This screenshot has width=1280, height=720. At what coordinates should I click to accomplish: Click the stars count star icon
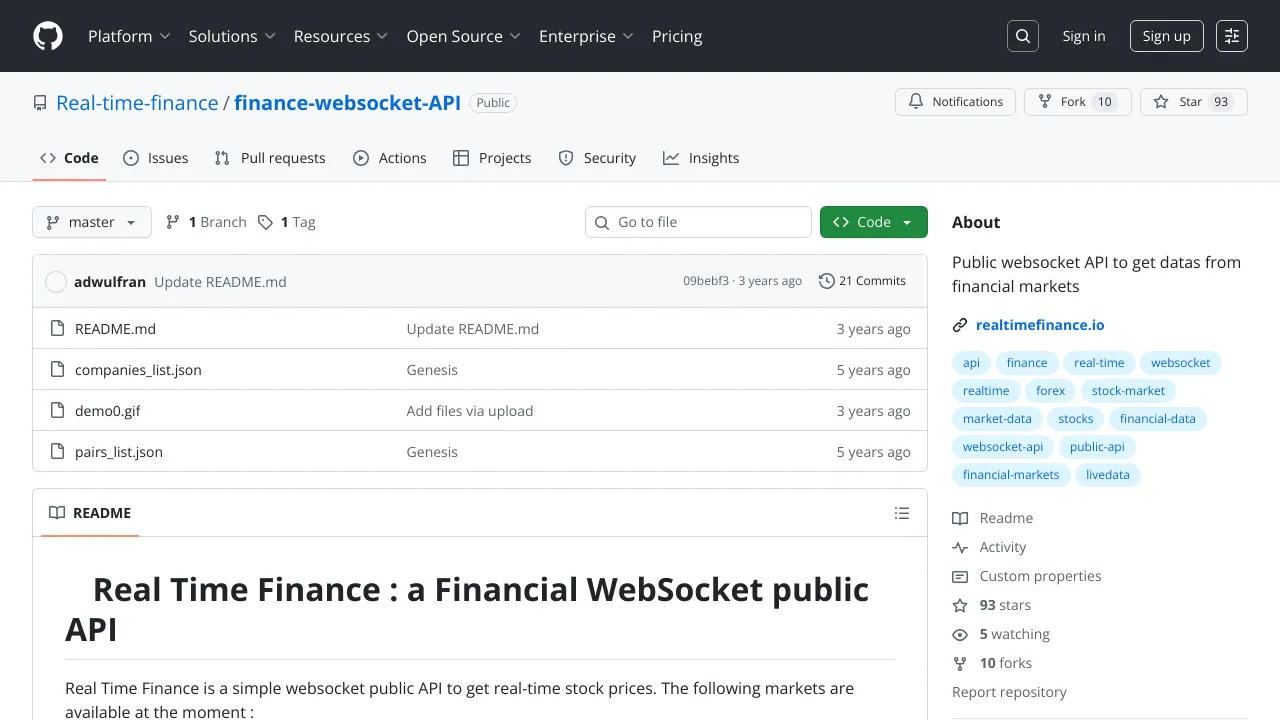[x=960, y=605]
